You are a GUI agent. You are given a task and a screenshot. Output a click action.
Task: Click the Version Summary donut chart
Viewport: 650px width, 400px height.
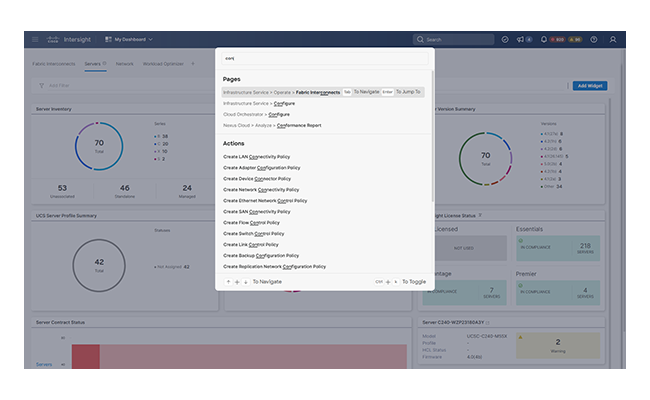485,159
